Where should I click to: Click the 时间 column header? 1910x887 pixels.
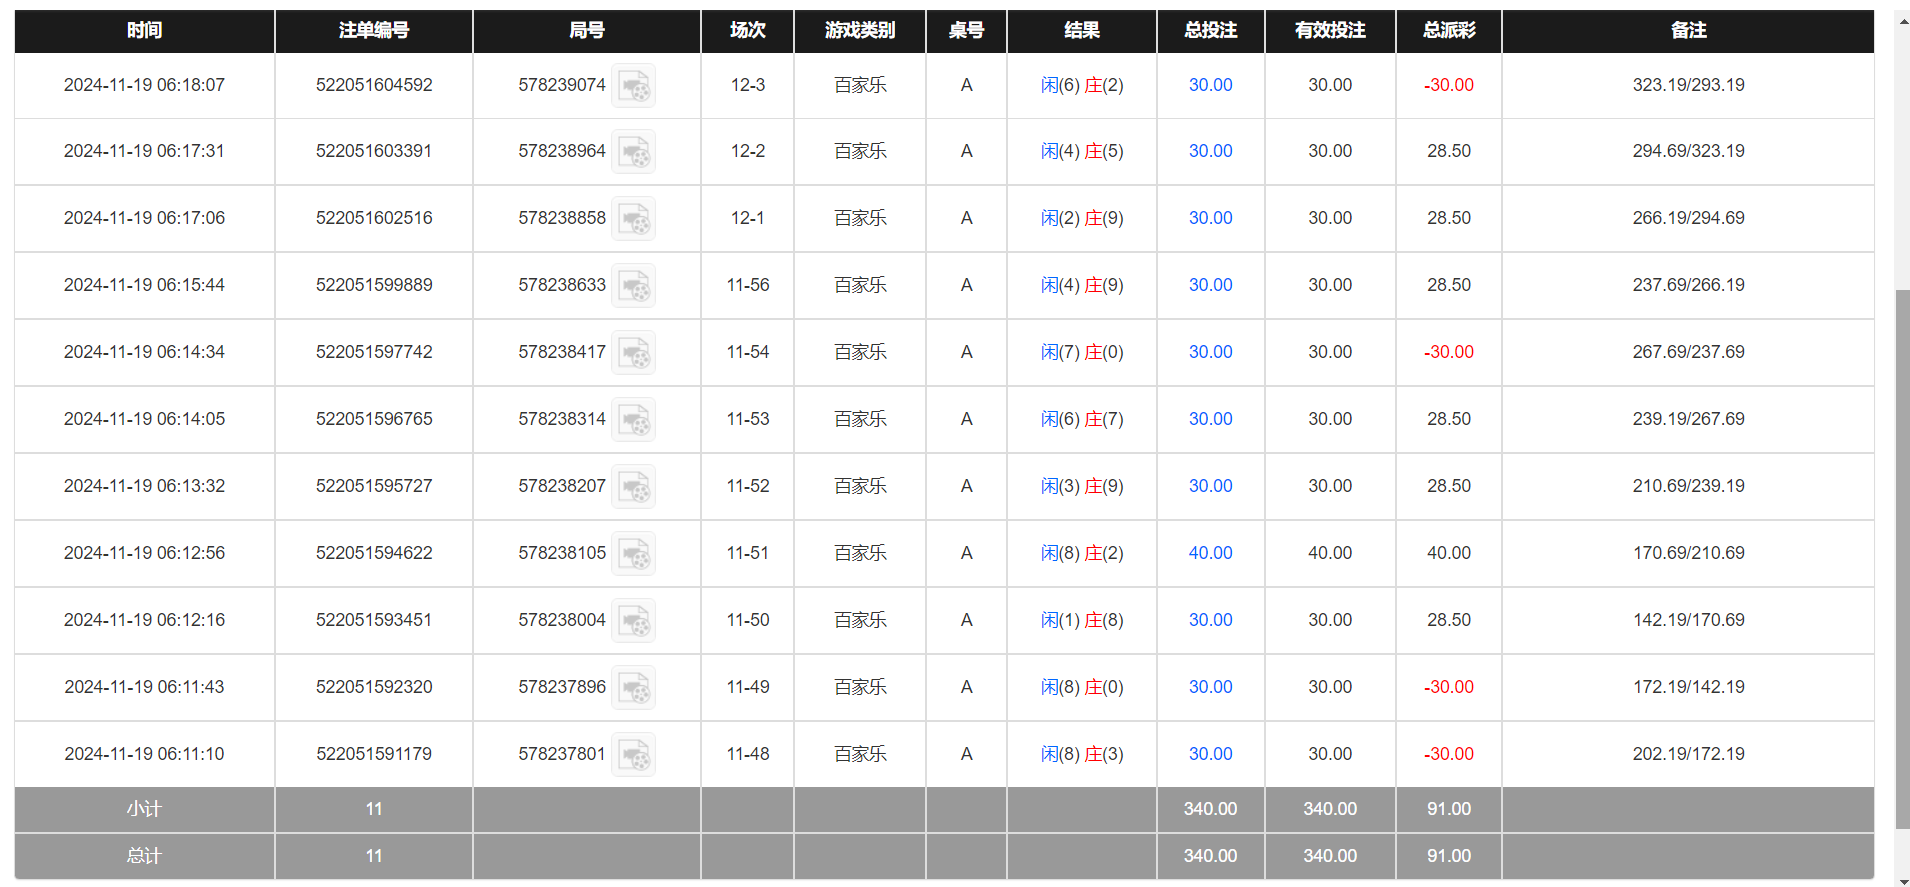tap(144, 30)
